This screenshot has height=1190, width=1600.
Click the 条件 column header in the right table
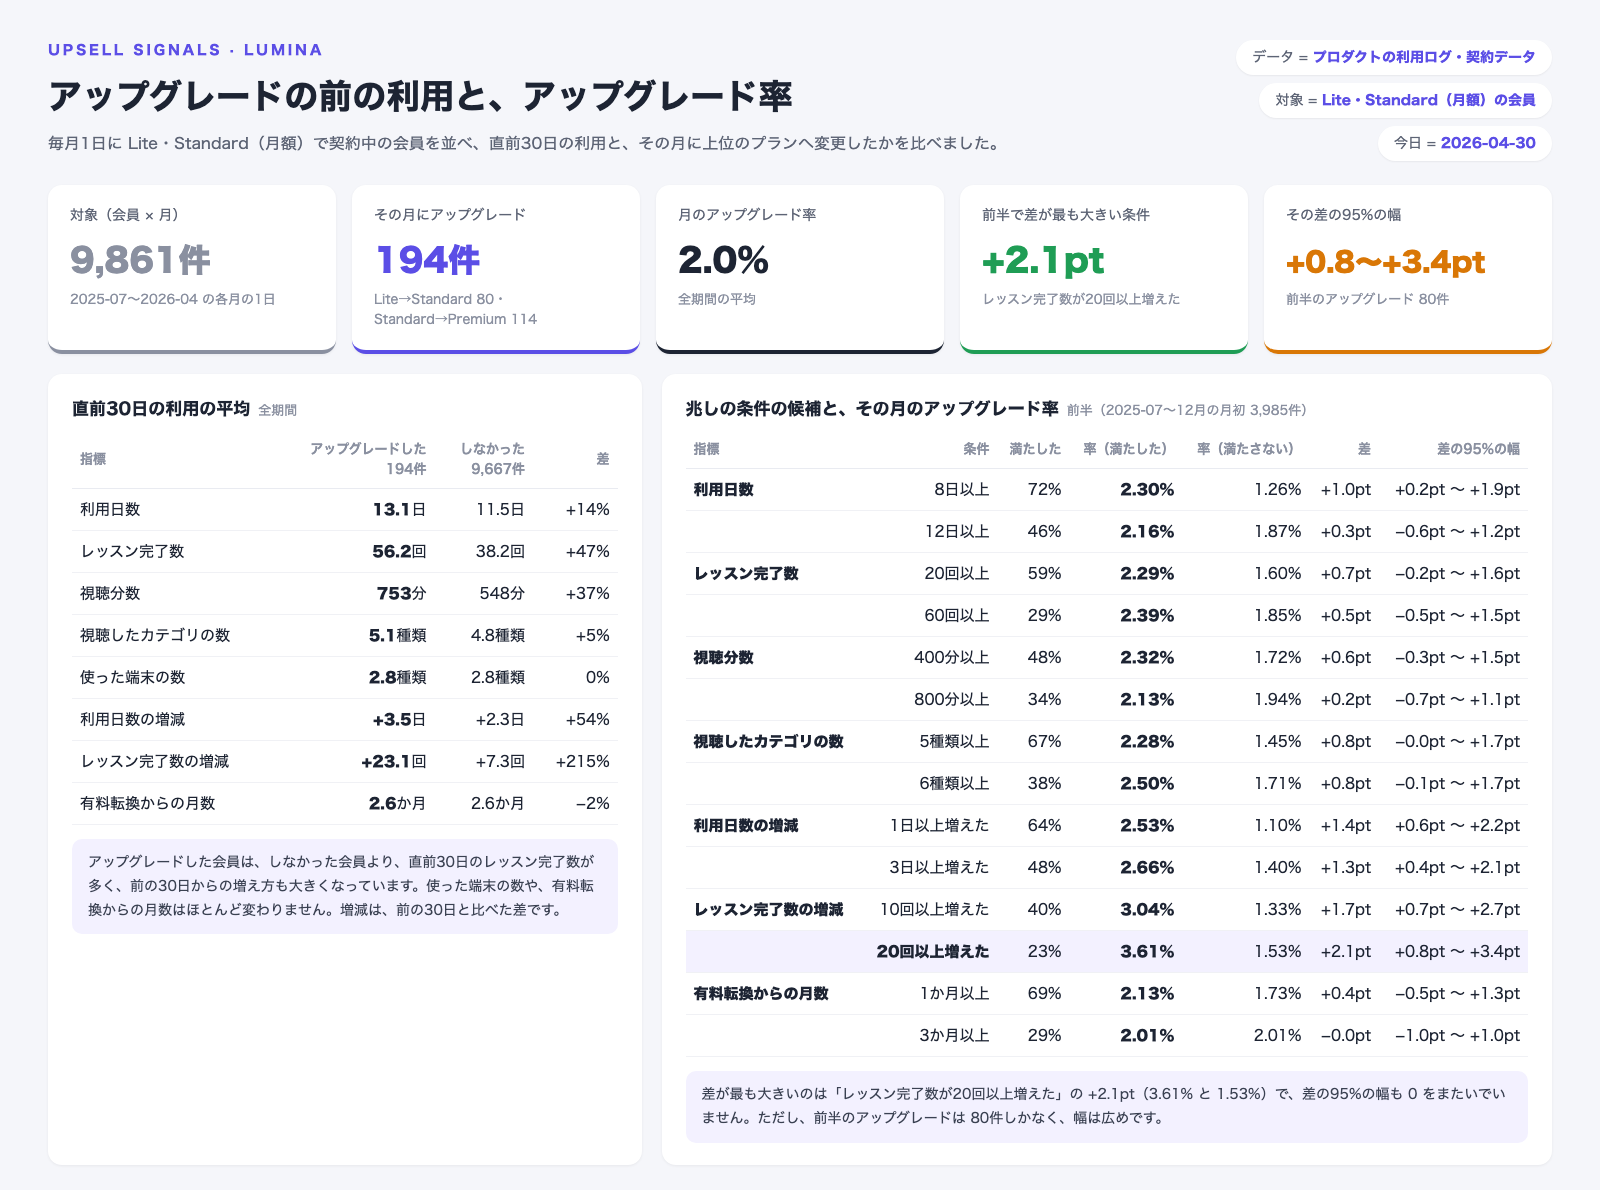coord(976,449)
